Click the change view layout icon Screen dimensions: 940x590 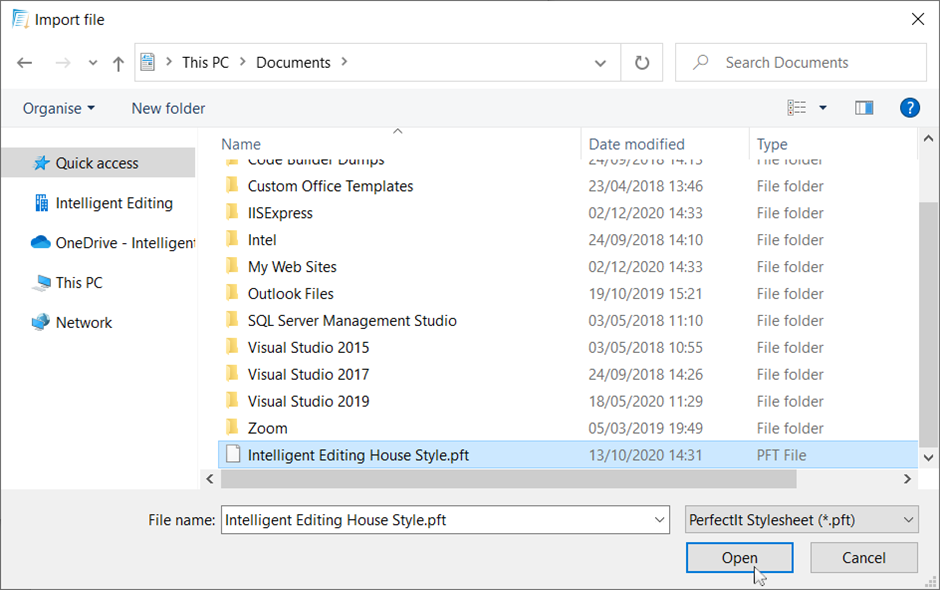797,108
